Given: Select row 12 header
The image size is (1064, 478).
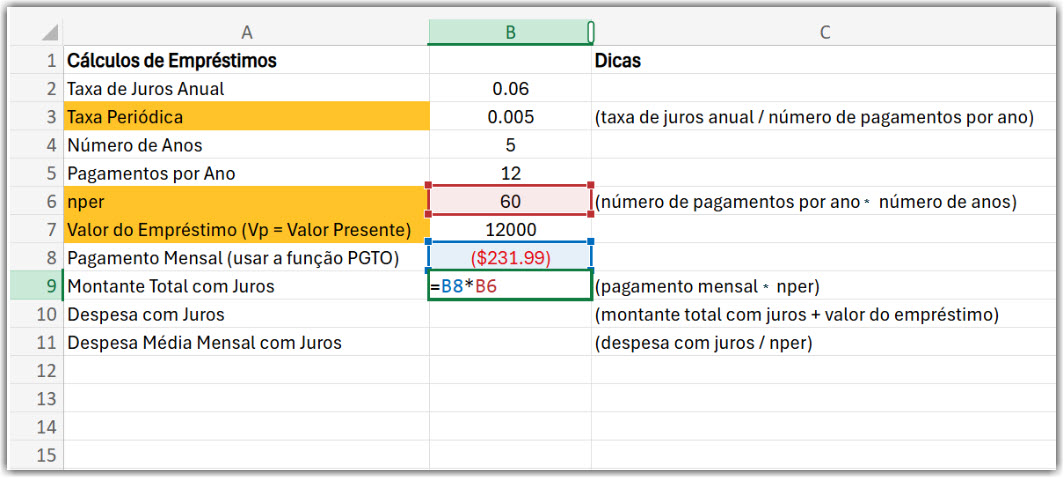Looking at the screenshot, I should pyautogui.click(x=35, y=371).
